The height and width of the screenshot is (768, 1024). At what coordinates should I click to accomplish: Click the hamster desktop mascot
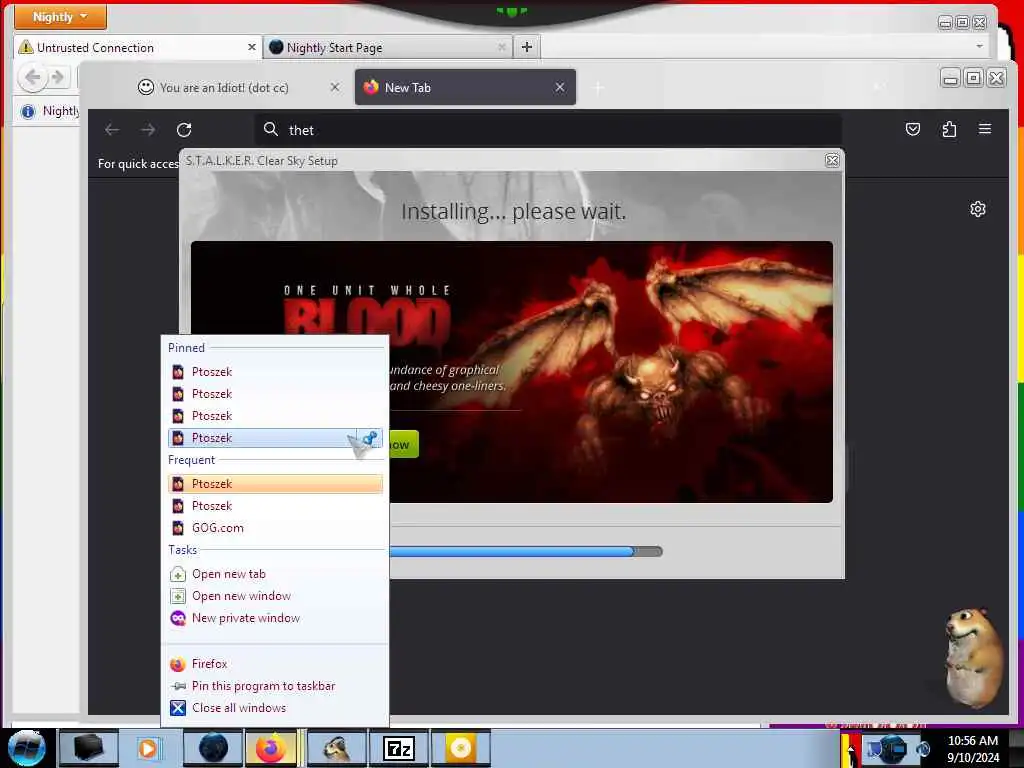click(x=972, y=657)
